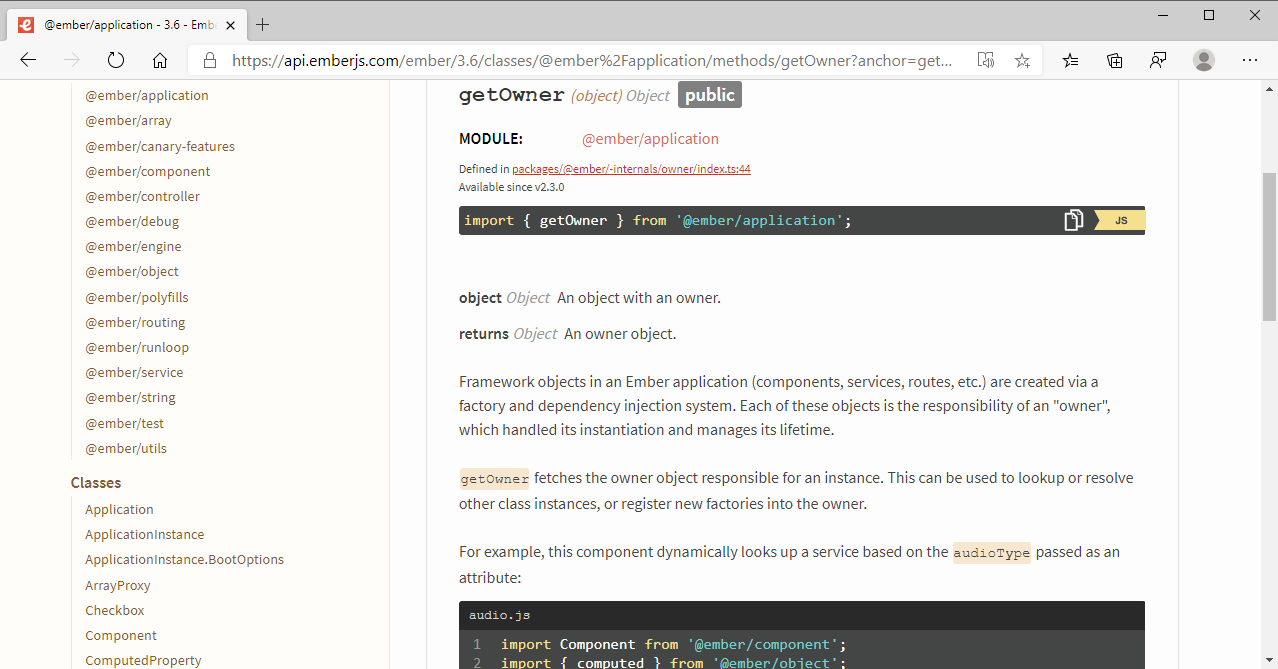Open the @ember/engine package
Viewport: 1278px width, 669px height.
point(133,246)
